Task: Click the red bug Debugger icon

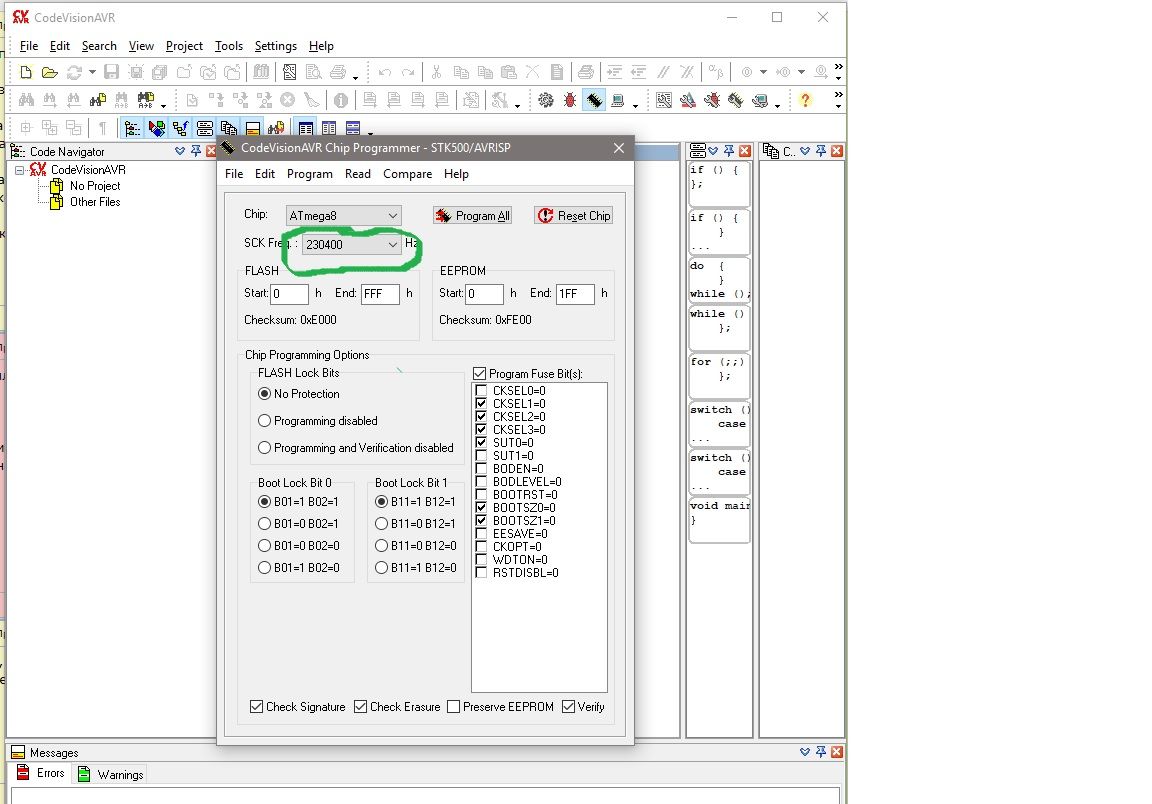Action: coord(569,100)
